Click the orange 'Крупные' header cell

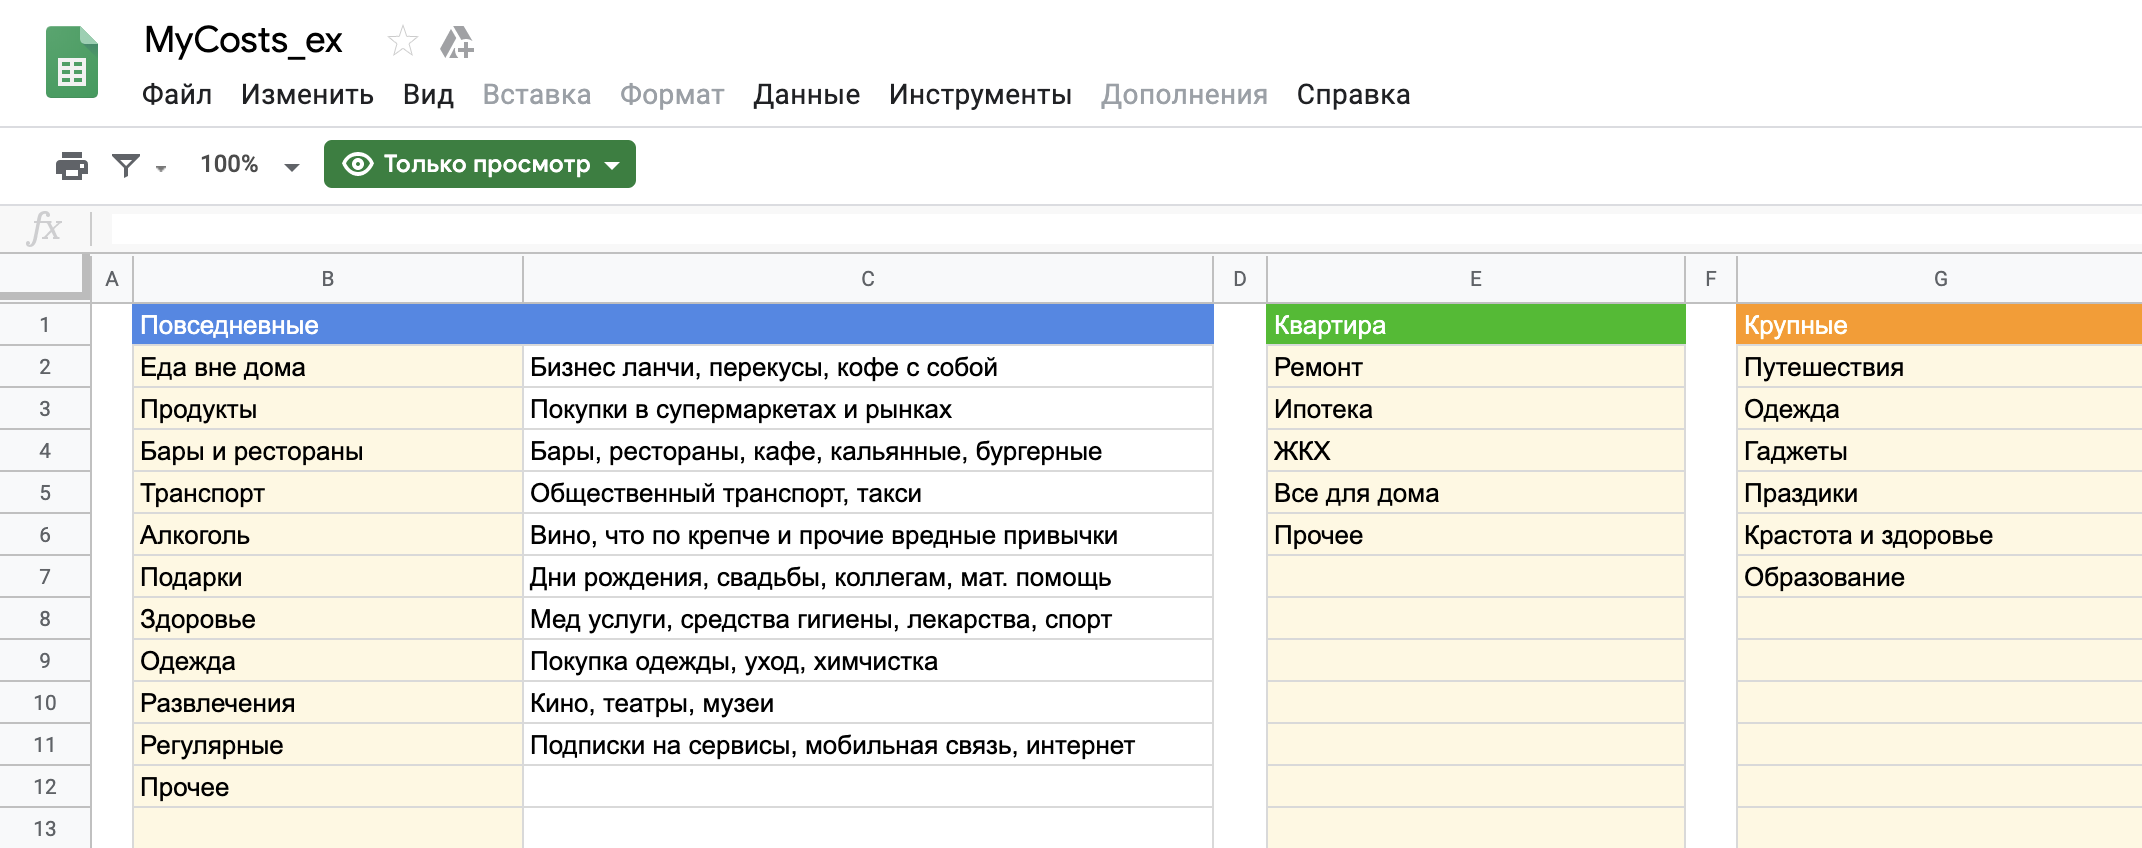point(1940,325)
